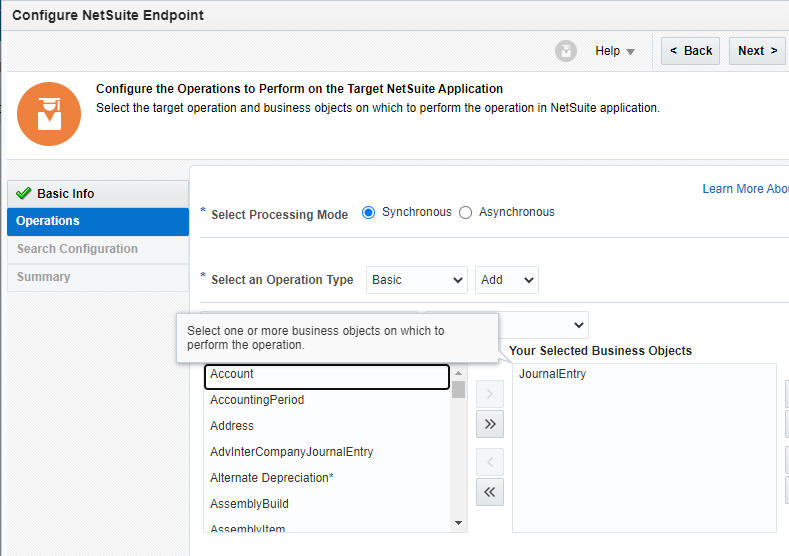The width and height of the screenshot is (789, 556).
Task: Open the Add operation dropdown
Action: 507,280
